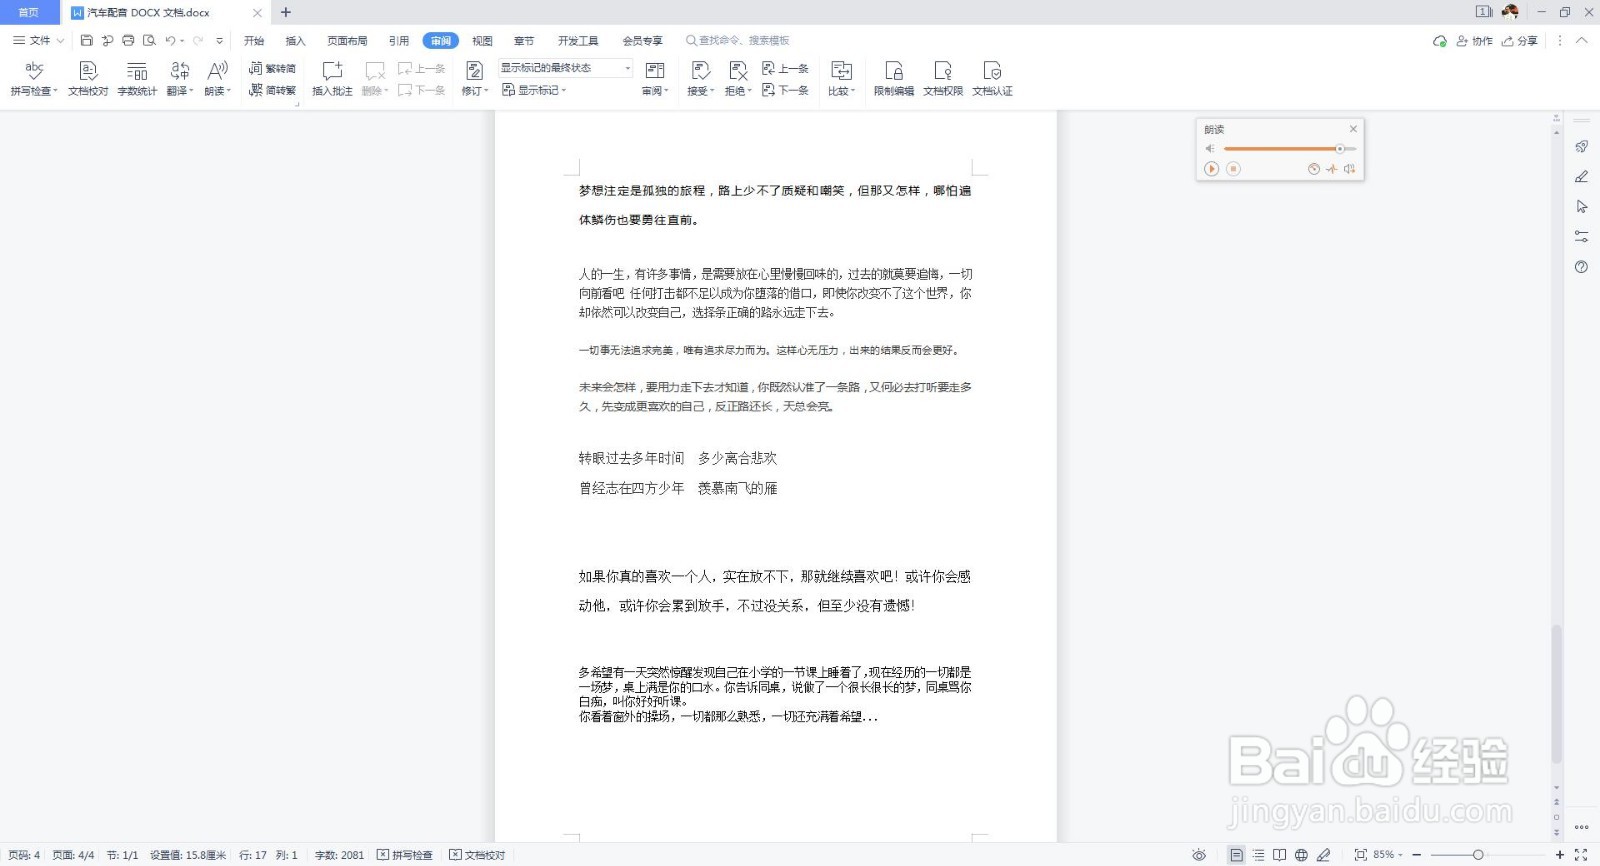Click the print preview icon
1600x866 pixels.
(x=149, y=41)
